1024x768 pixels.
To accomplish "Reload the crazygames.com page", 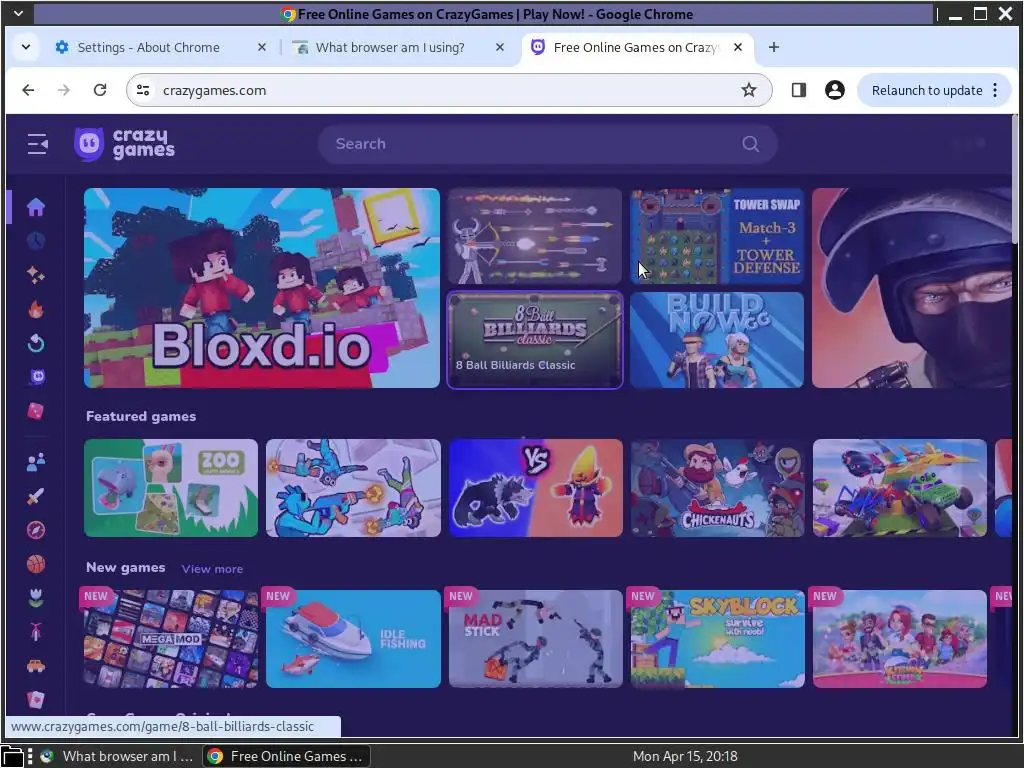I will click(99, 90).
